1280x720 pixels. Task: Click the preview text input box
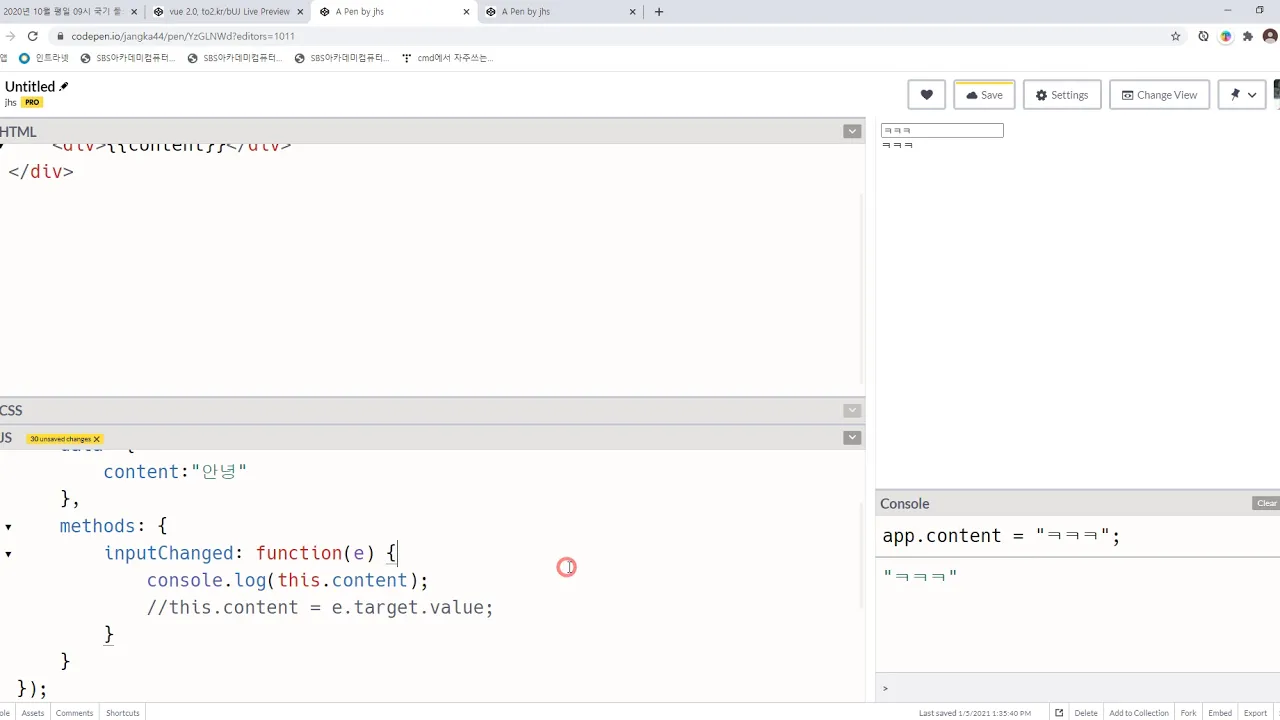(x=942, y=131)
